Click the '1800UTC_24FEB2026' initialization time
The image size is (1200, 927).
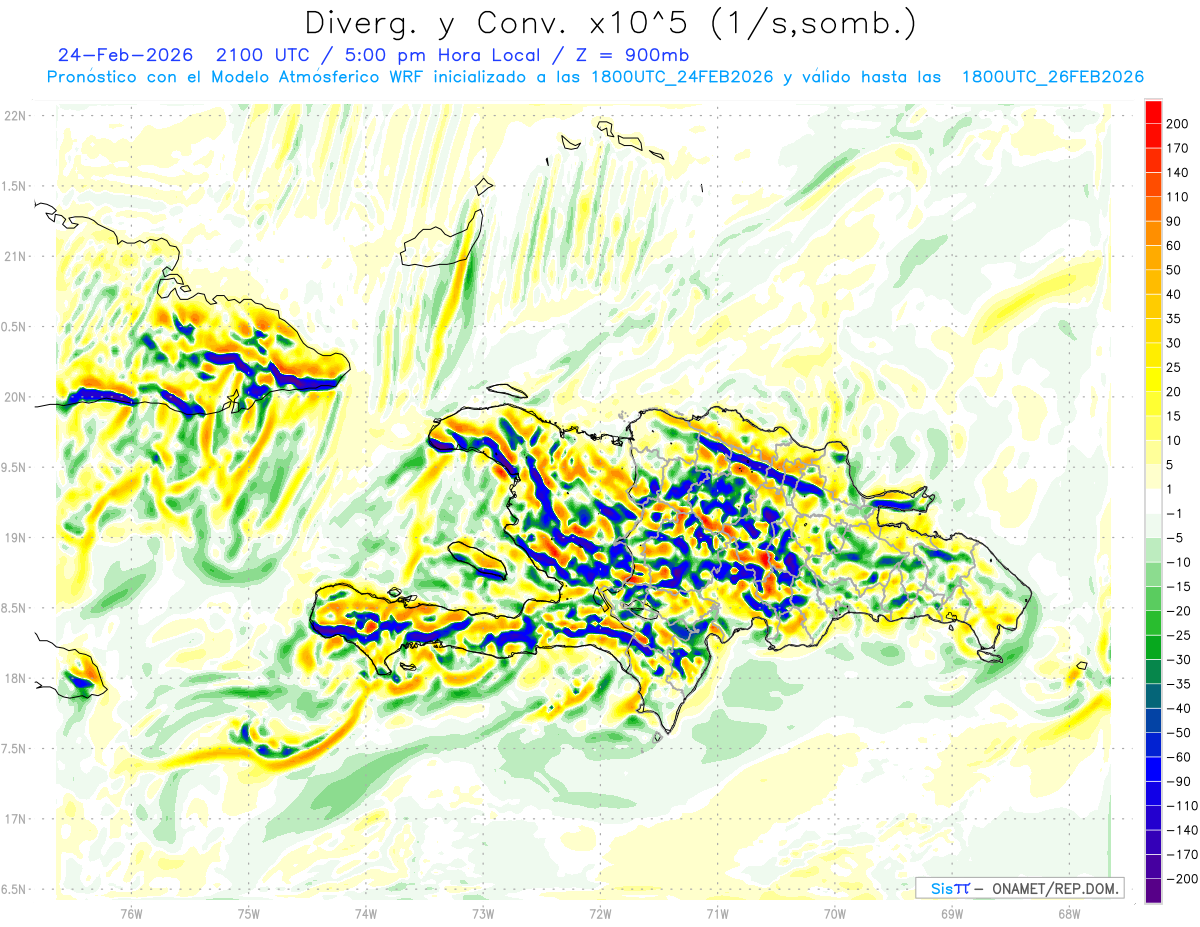(x=682, y=76)
